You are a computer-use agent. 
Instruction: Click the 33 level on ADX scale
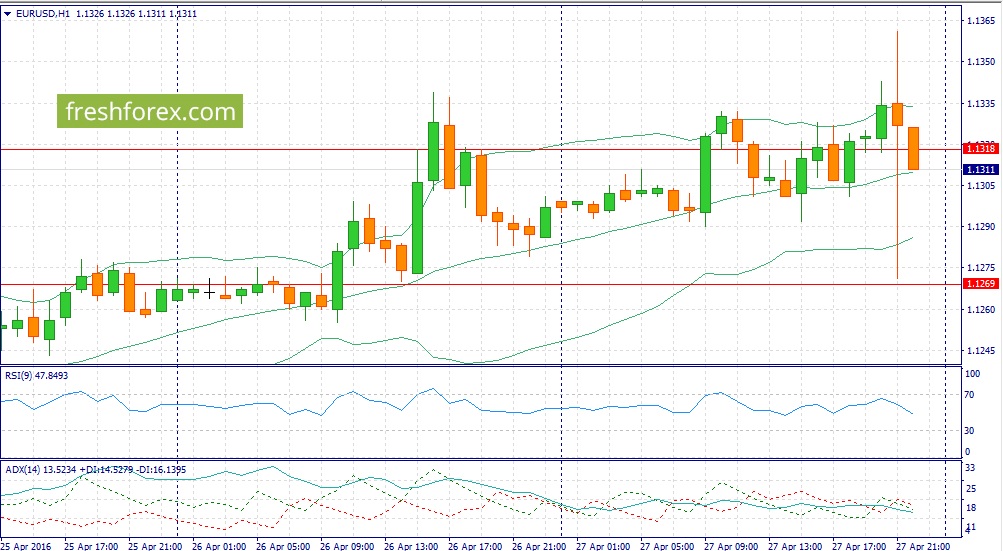coord(969,467)
